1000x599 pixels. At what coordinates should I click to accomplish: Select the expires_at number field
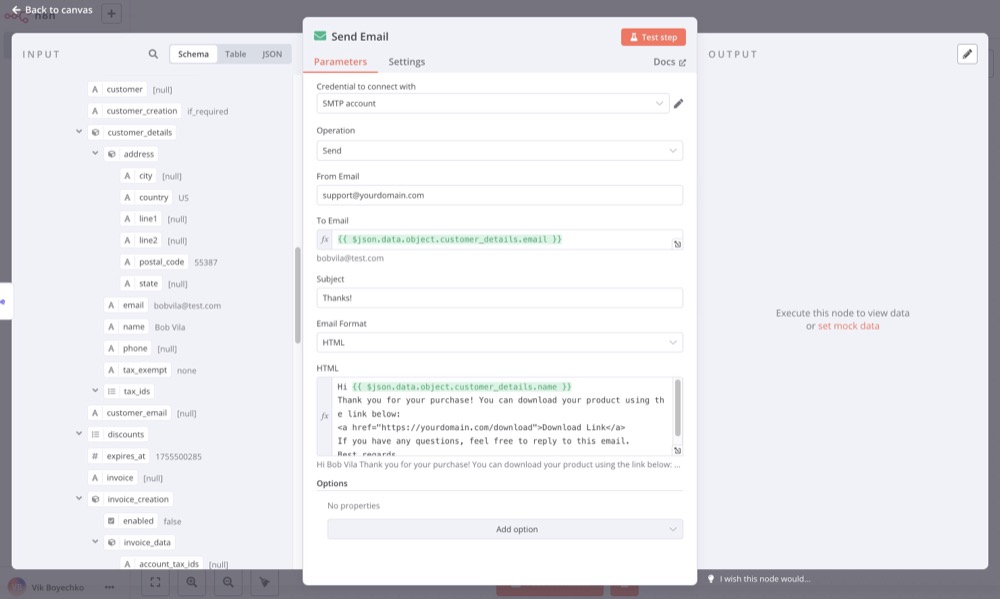pos(119,456)
